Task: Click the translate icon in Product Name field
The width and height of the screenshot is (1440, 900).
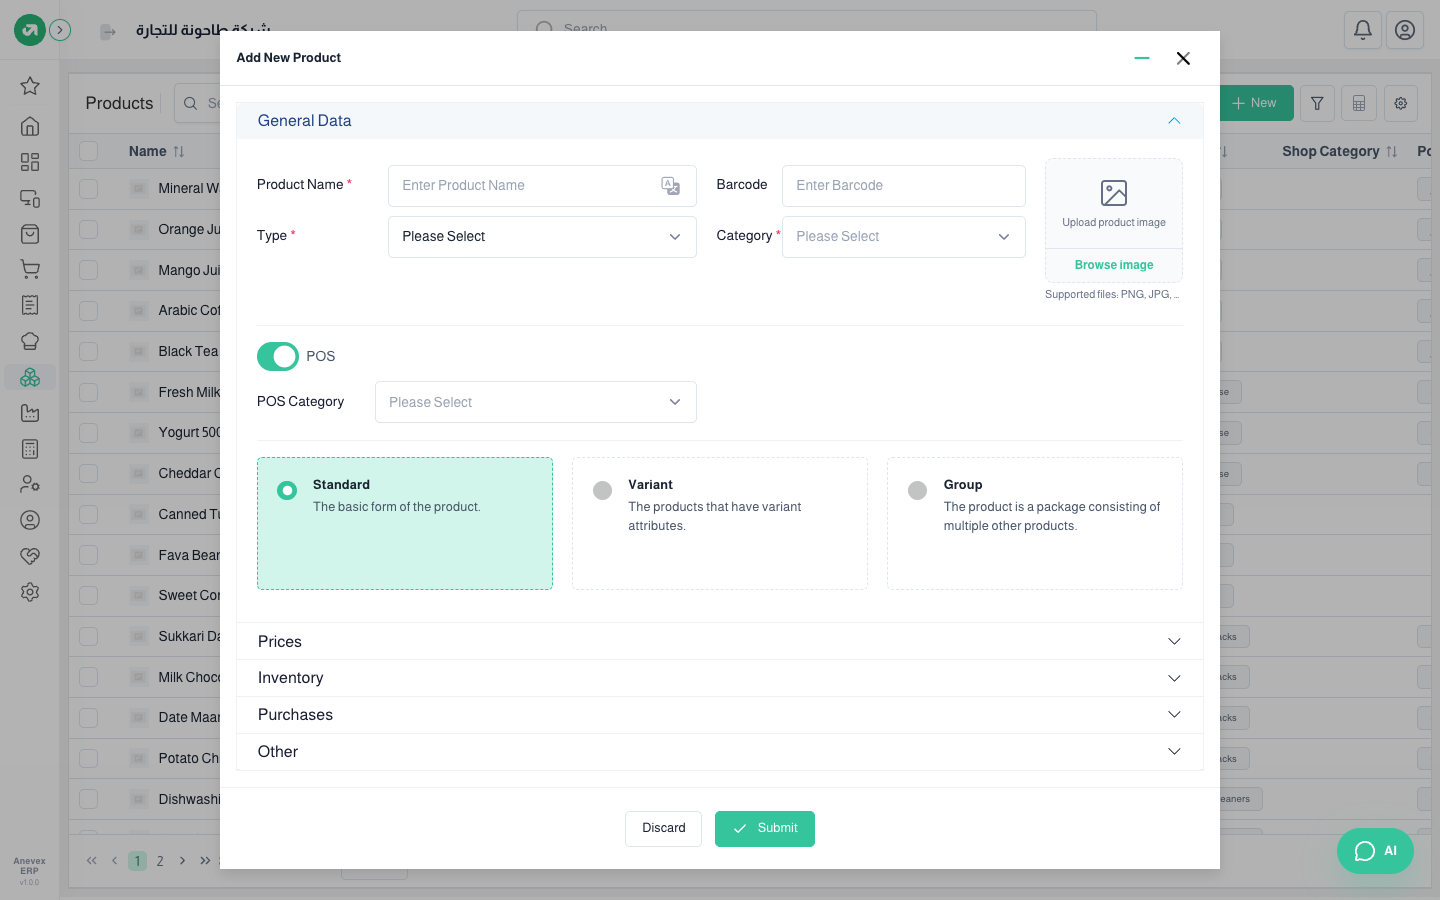Action: pyautogui.click(x=671, y=186)
